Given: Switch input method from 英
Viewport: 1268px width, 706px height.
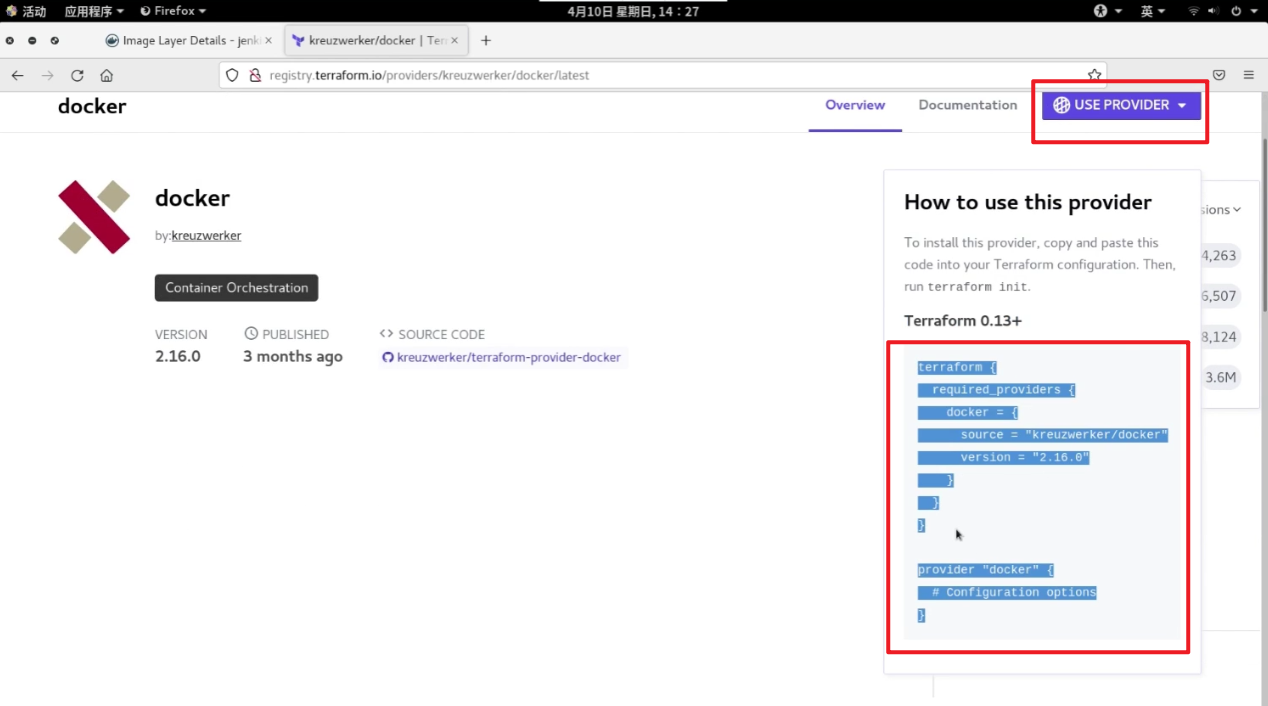Looking at the screenshot, I should [x=1153, y=11].
